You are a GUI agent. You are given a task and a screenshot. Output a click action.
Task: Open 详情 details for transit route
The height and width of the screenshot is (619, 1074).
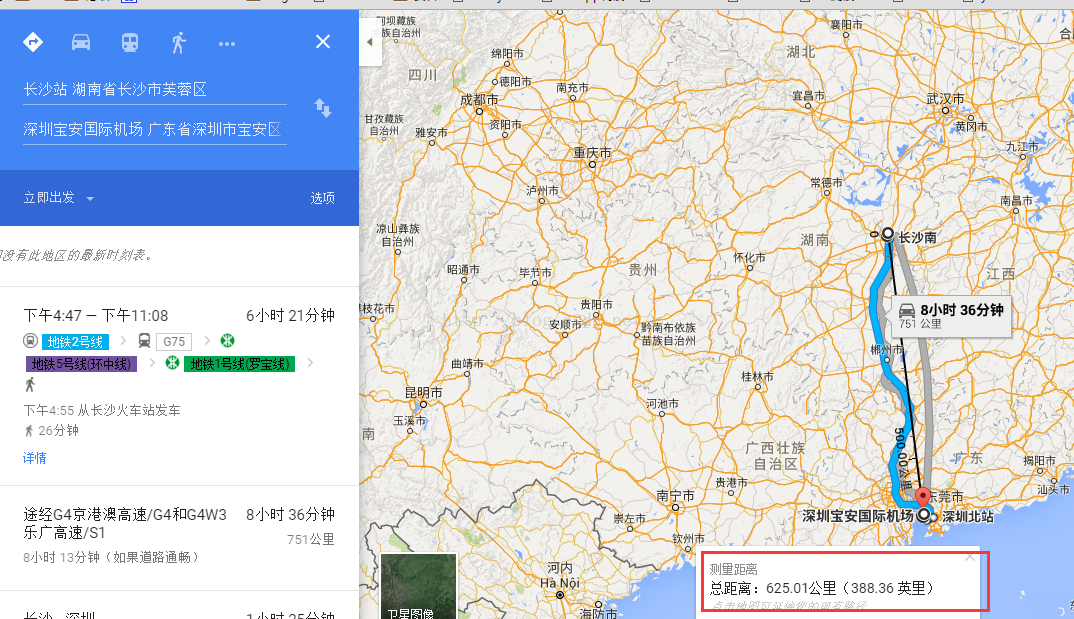click(35, 458)
